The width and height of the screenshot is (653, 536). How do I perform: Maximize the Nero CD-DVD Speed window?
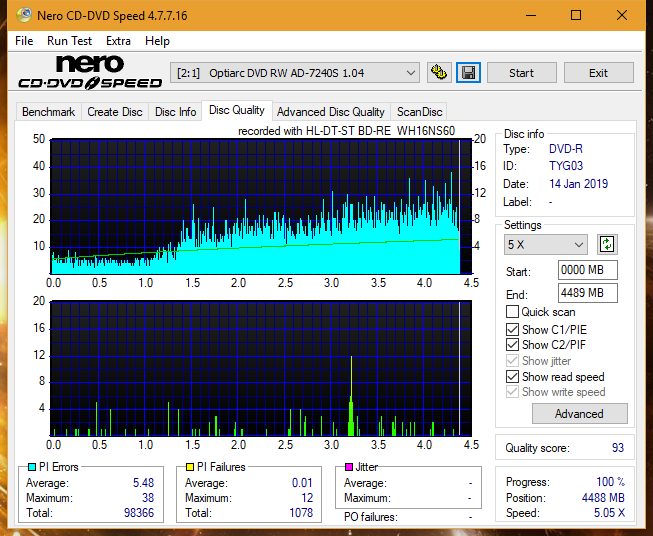[x=576, y=15]
